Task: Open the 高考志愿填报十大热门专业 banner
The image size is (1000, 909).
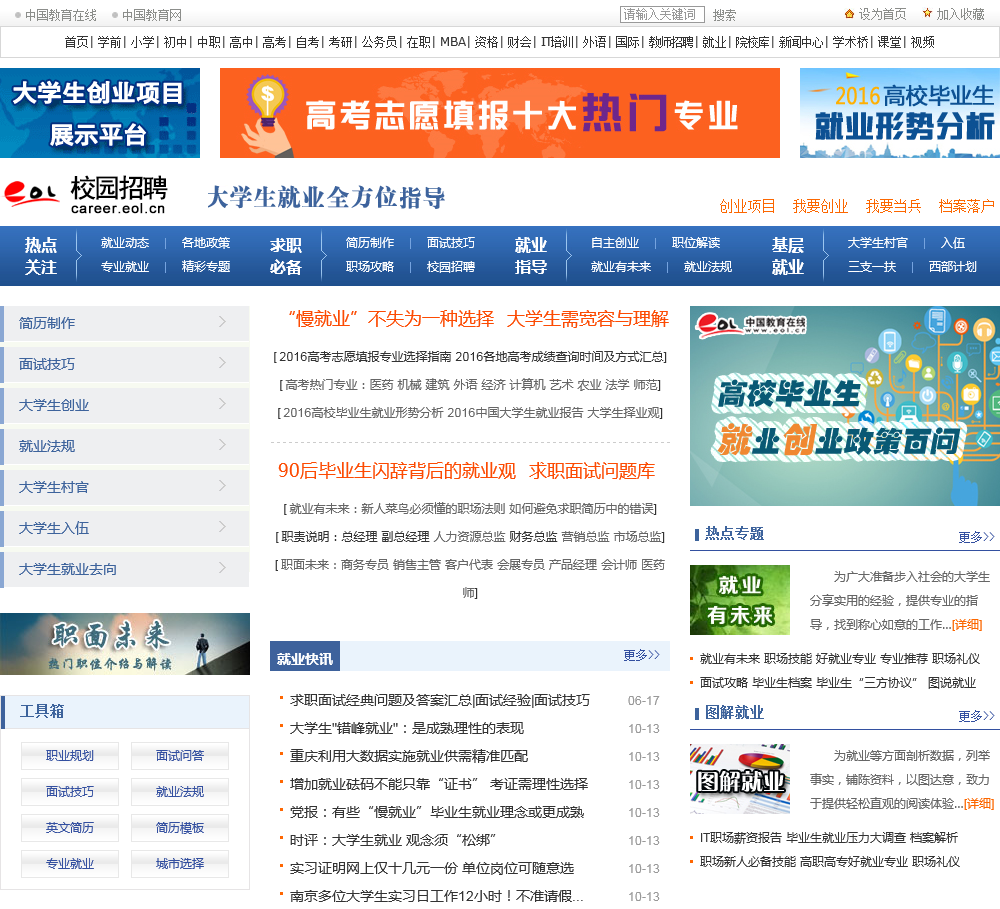Action: coord(500,113)
